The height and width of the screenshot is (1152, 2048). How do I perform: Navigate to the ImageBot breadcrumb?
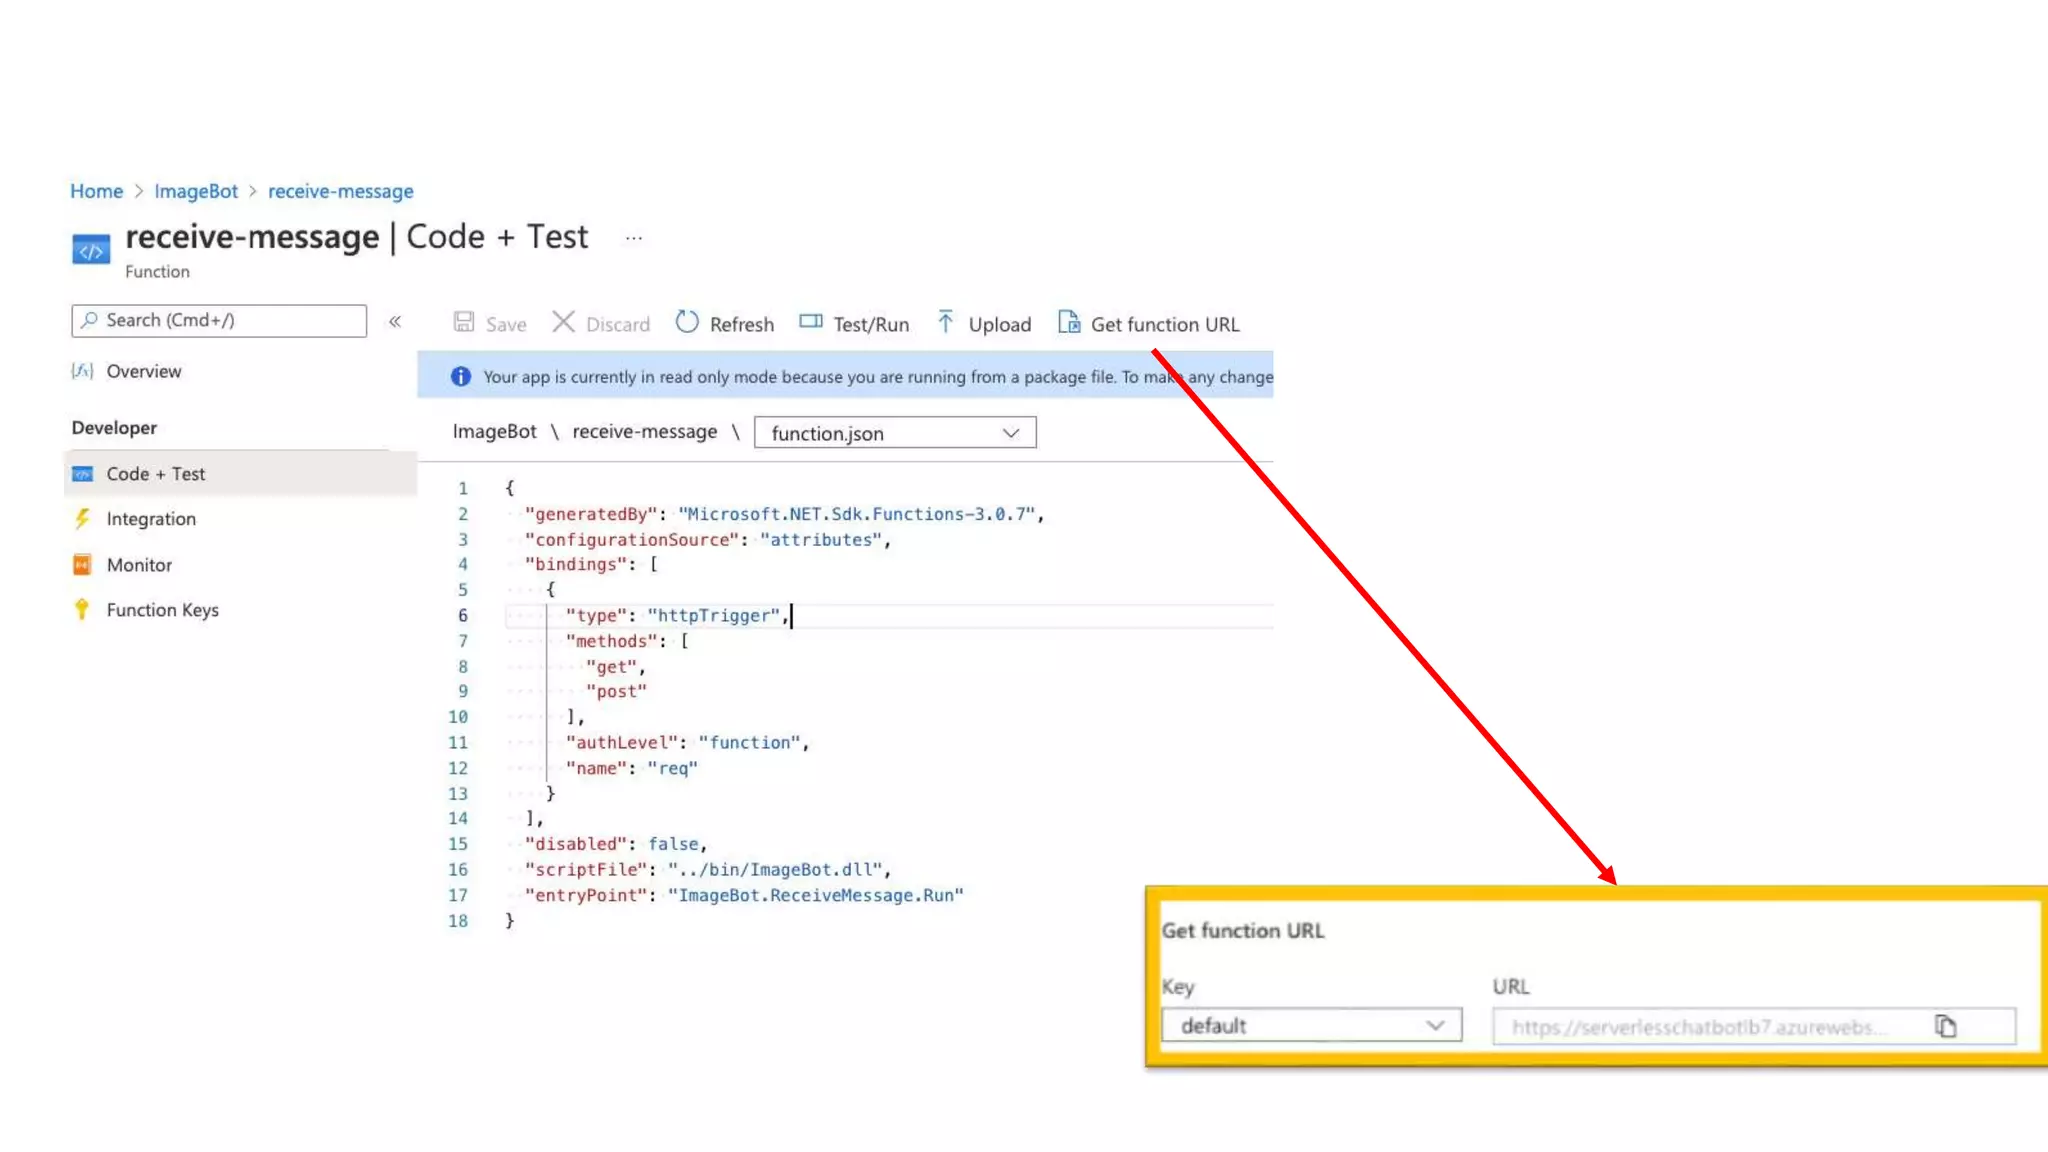196,191
